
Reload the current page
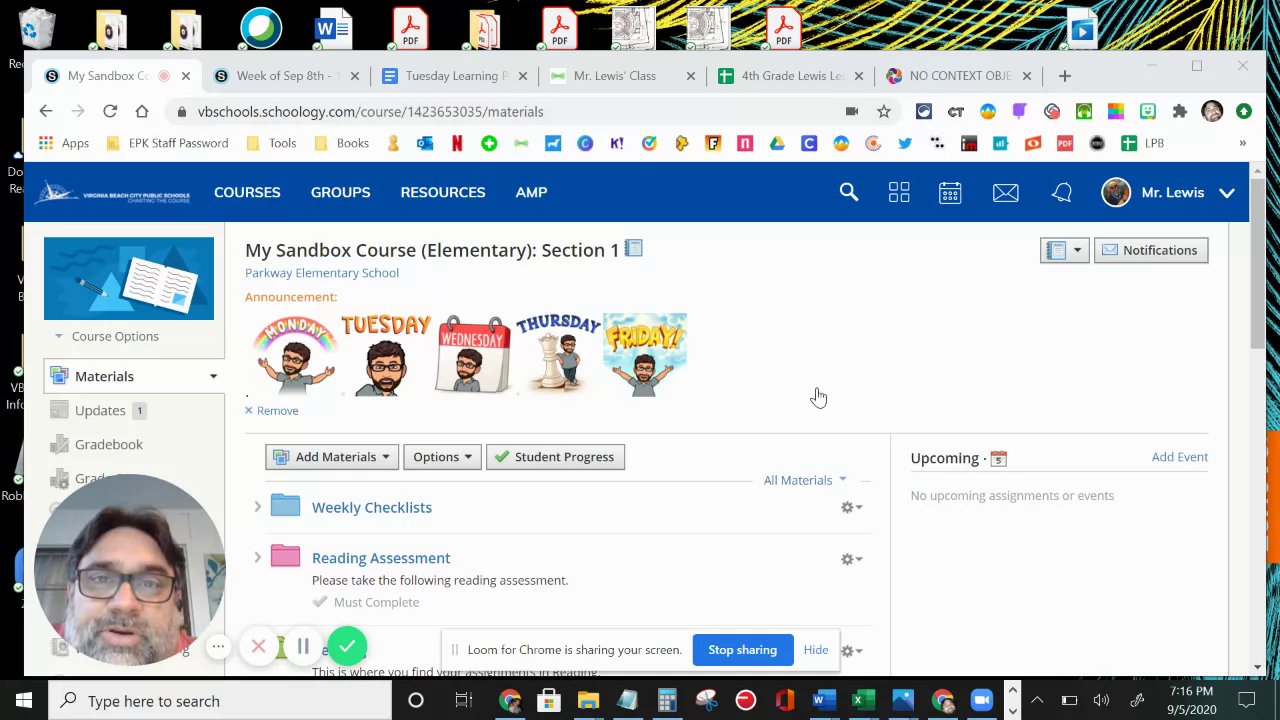[110, 111]
